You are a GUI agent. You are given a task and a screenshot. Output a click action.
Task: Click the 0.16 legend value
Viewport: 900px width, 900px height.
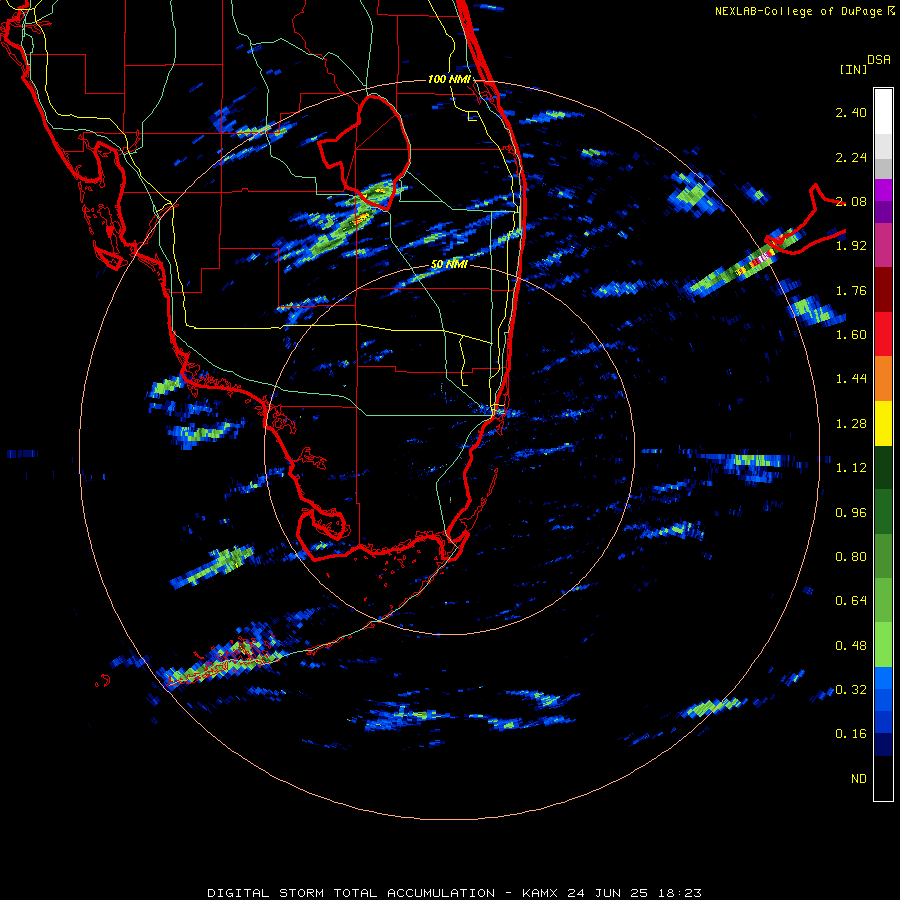tap(851, 734)
